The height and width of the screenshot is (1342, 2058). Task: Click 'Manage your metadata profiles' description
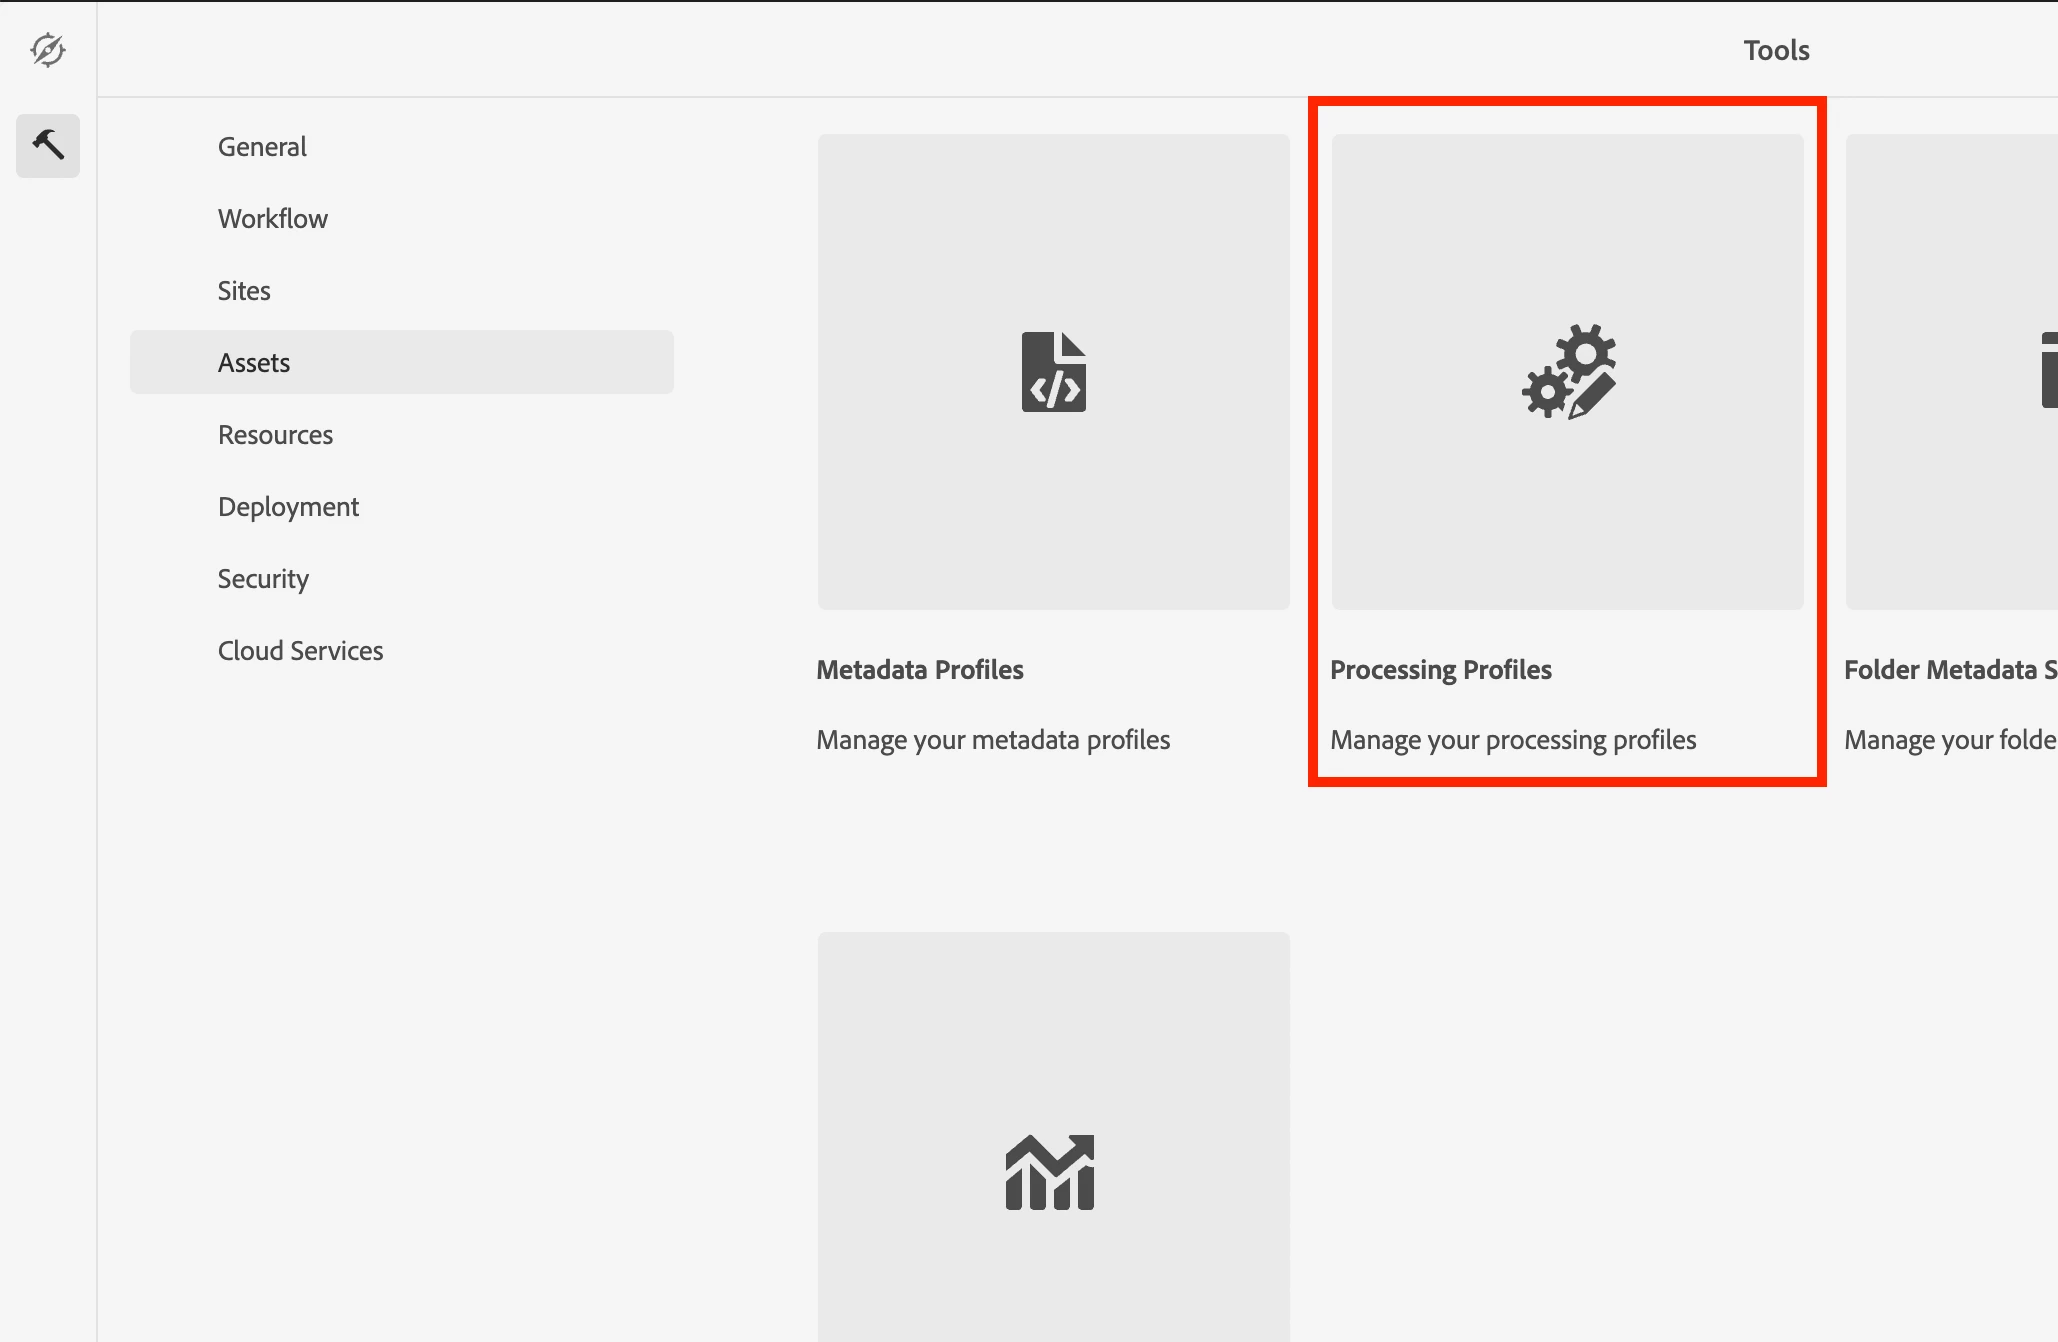pos(992,739)
